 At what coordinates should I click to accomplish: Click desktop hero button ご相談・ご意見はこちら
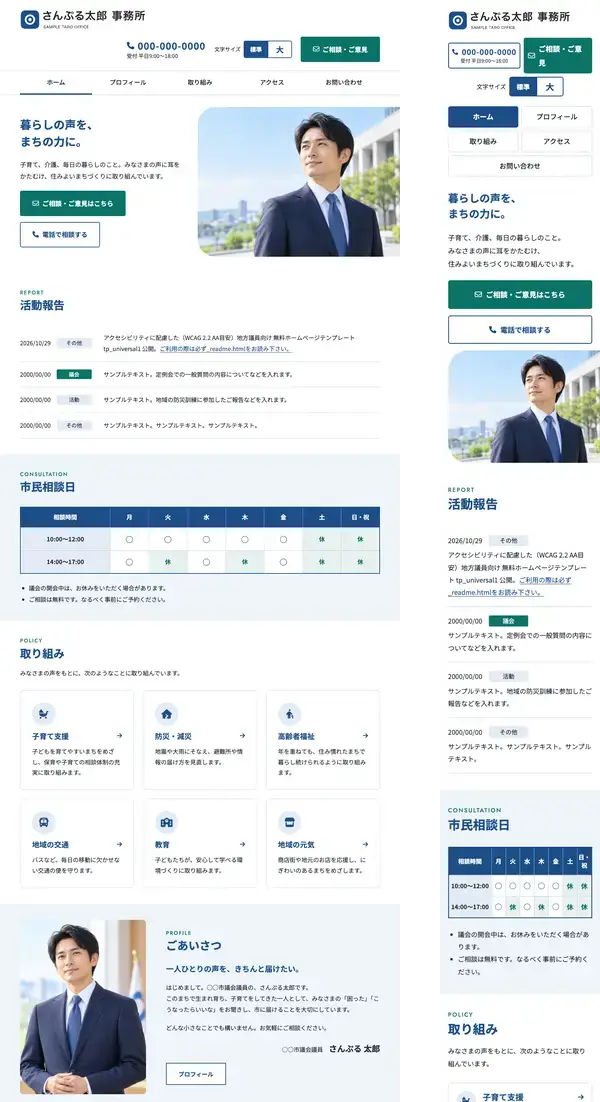click(x=73, y=203)
